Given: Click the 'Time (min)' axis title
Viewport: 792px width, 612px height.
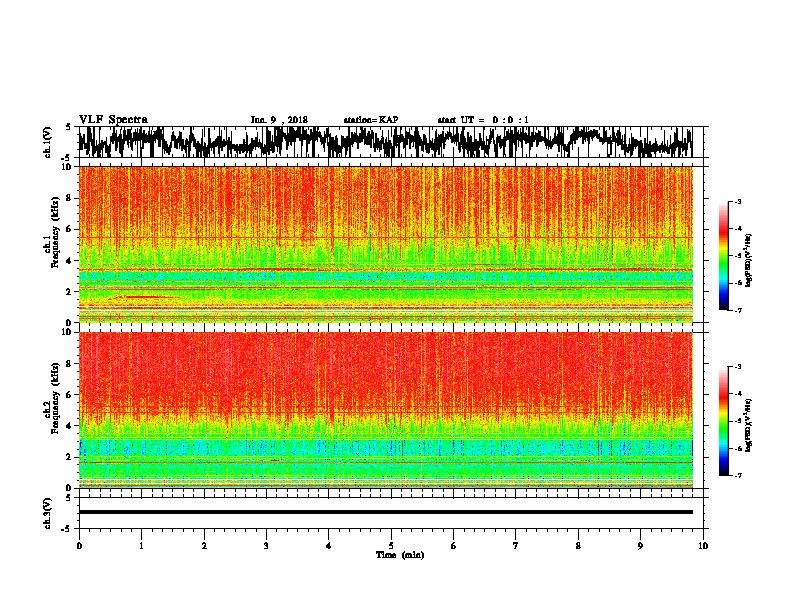Looking at the screenshot, I should (x=400, y=555).
